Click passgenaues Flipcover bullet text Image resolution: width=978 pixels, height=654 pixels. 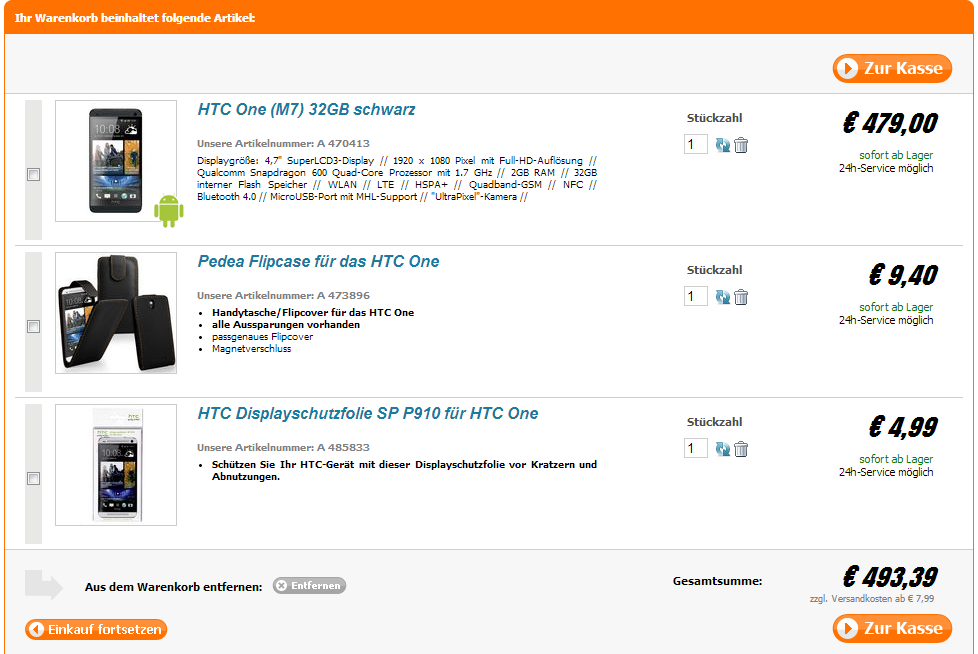(262, 337)
